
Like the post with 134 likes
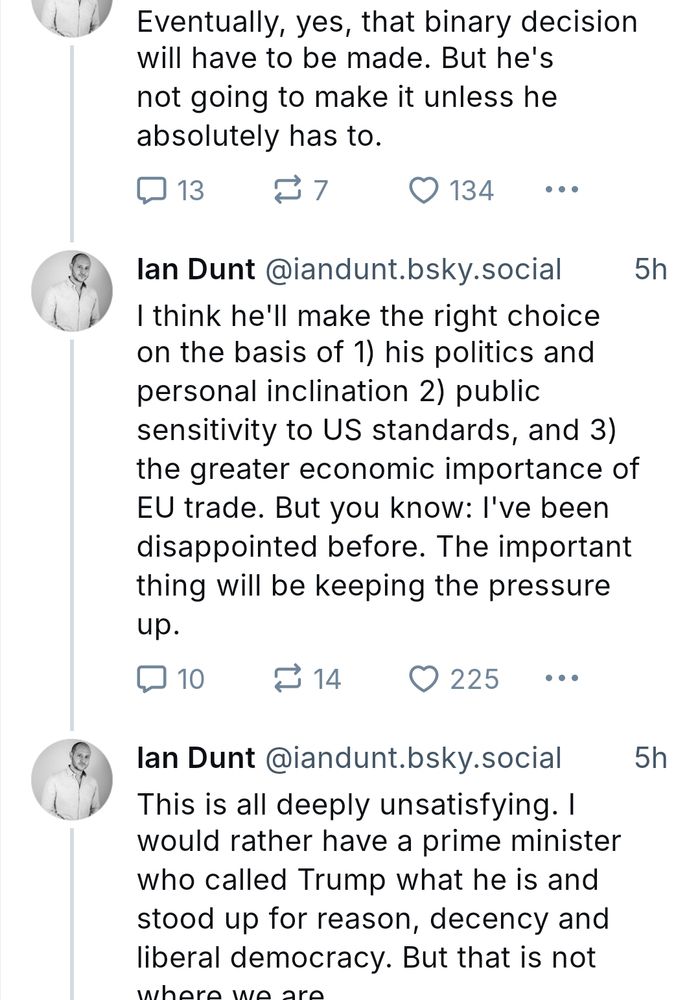(x=423, y=190)
